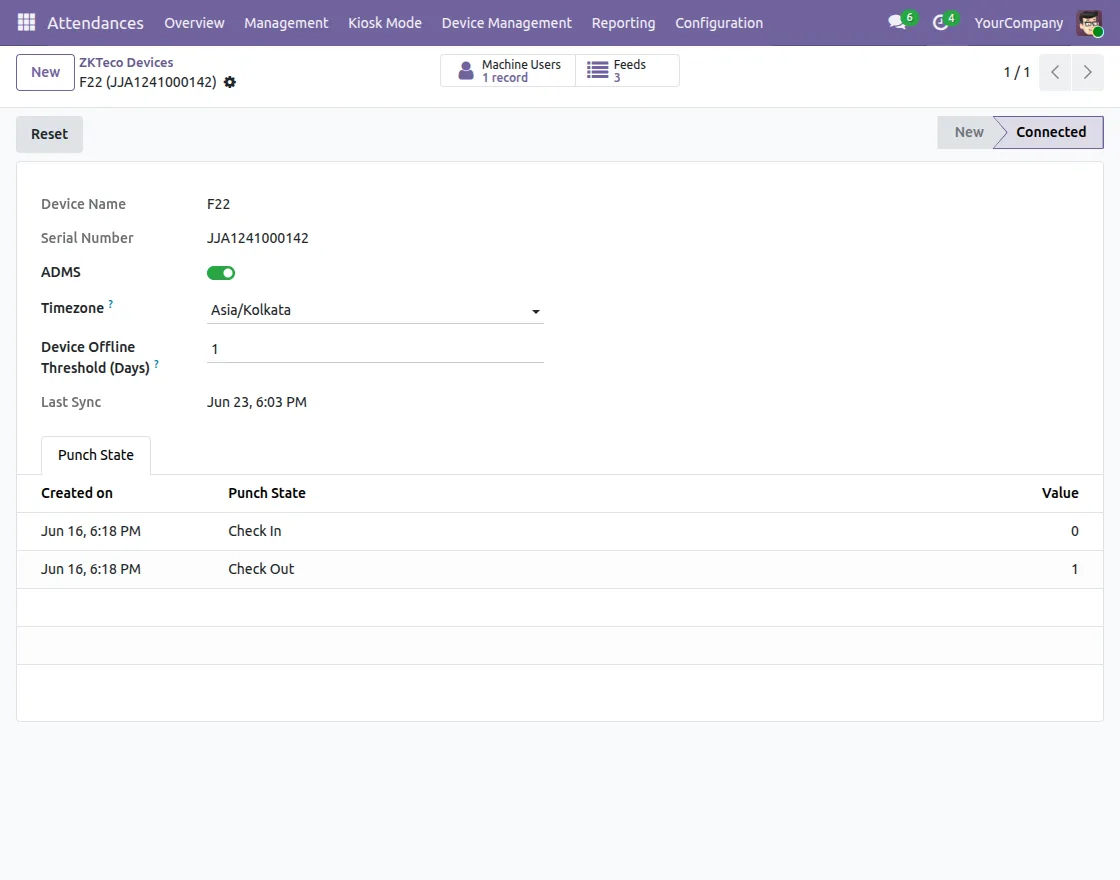Open the Device Management menu
The width and height of the screenshot is (1120, 880).
[x=506, y=23]
